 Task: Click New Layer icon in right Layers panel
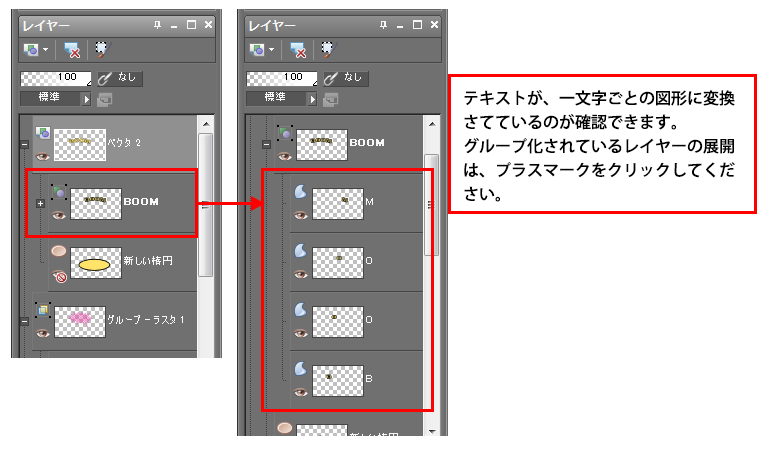click(x=256, y=49)
